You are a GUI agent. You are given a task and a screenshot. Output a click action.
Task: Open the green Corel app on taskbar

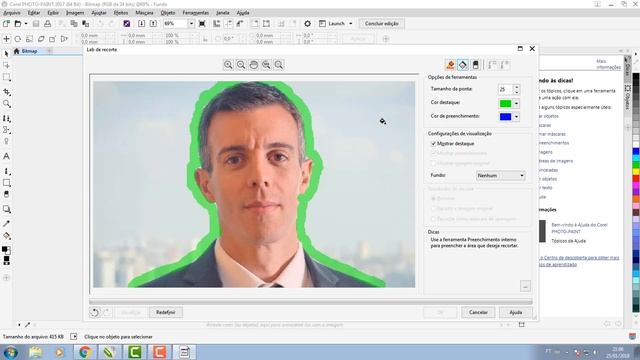pyautogui.click(x=135, y=352)
